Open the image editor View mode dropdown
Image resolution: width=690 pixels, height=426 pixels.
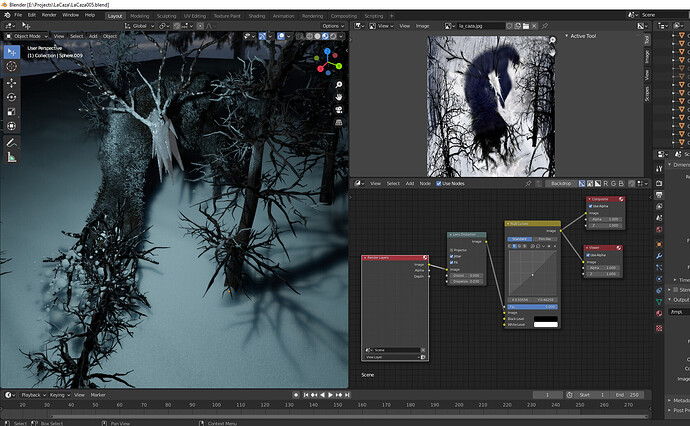point(381,26)
